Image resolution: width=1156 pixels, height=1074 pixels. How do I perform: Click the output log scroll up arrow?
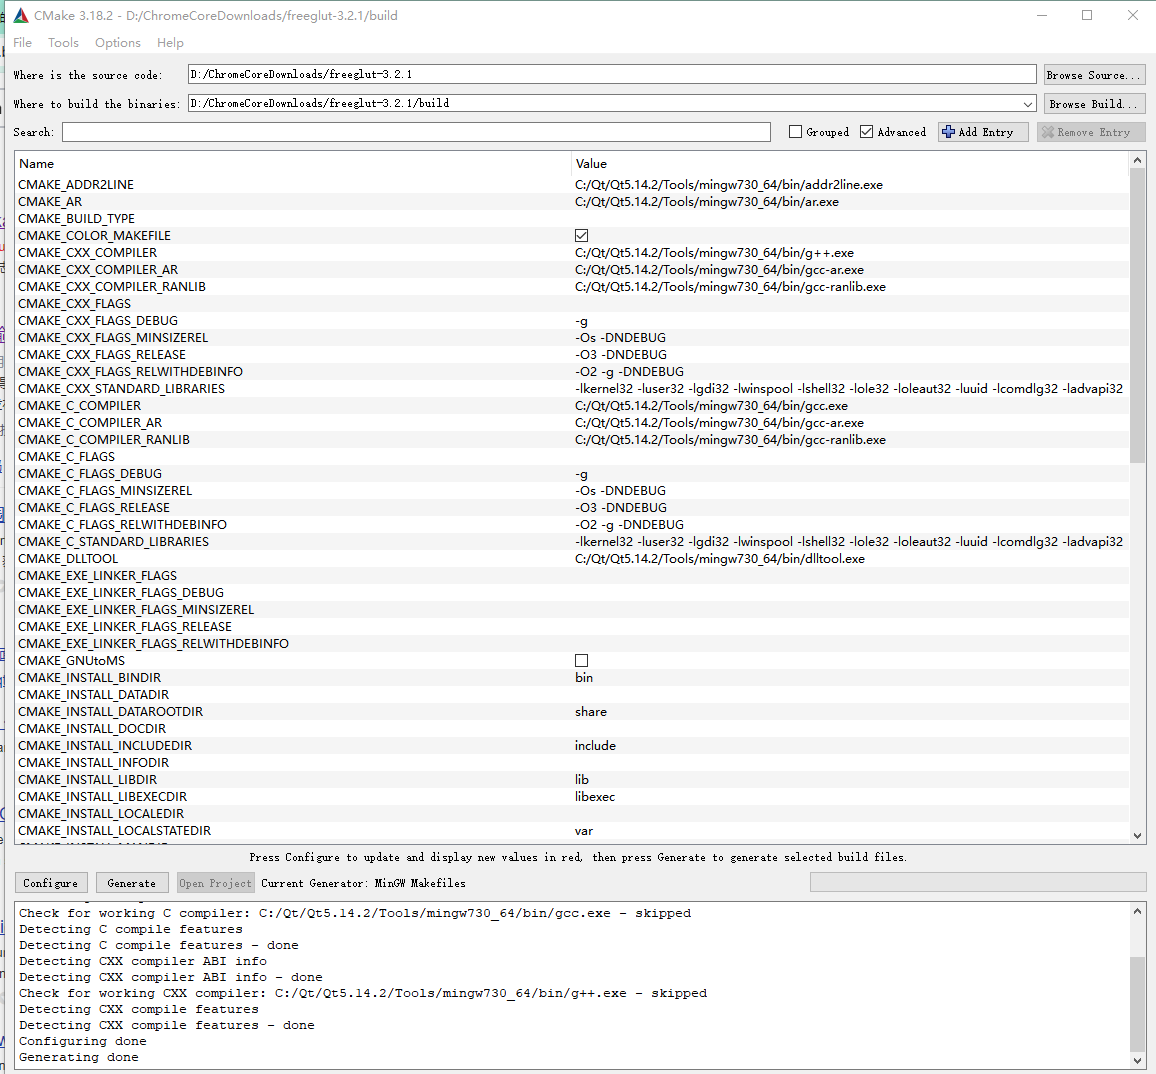1137,911
